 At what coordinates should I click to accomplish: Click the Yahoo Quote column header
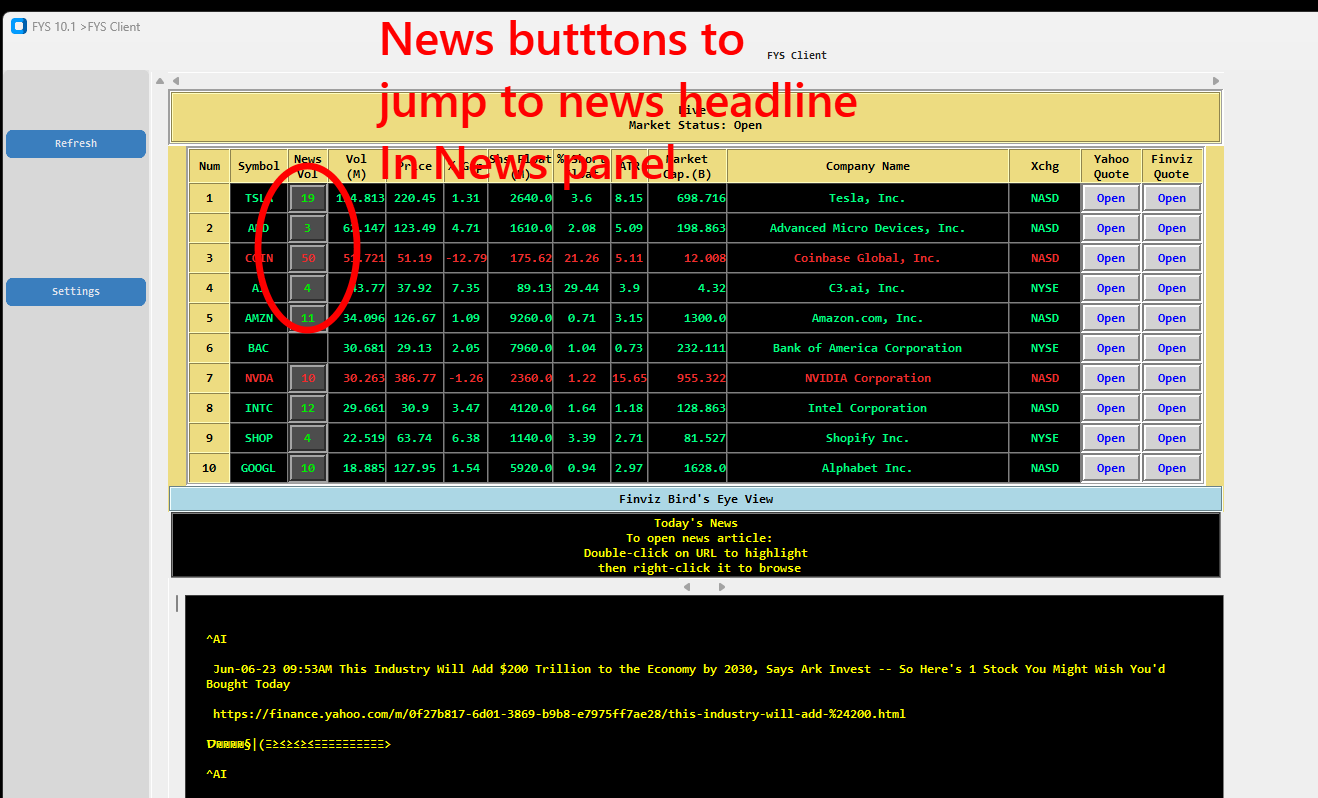tap(1111, 166)
